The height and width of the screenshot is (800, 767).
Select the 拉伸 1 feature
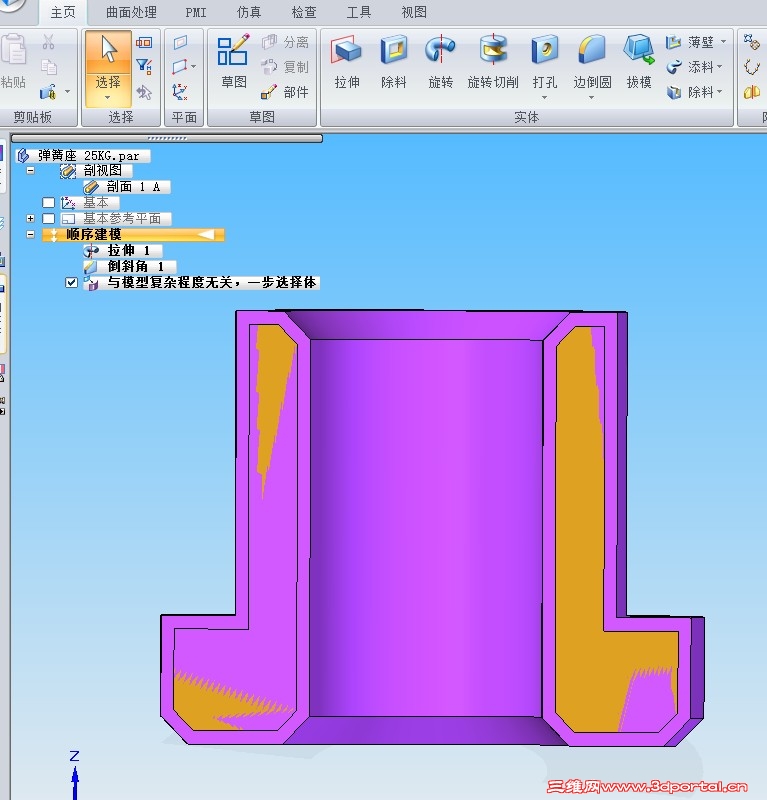click(123, 251)
